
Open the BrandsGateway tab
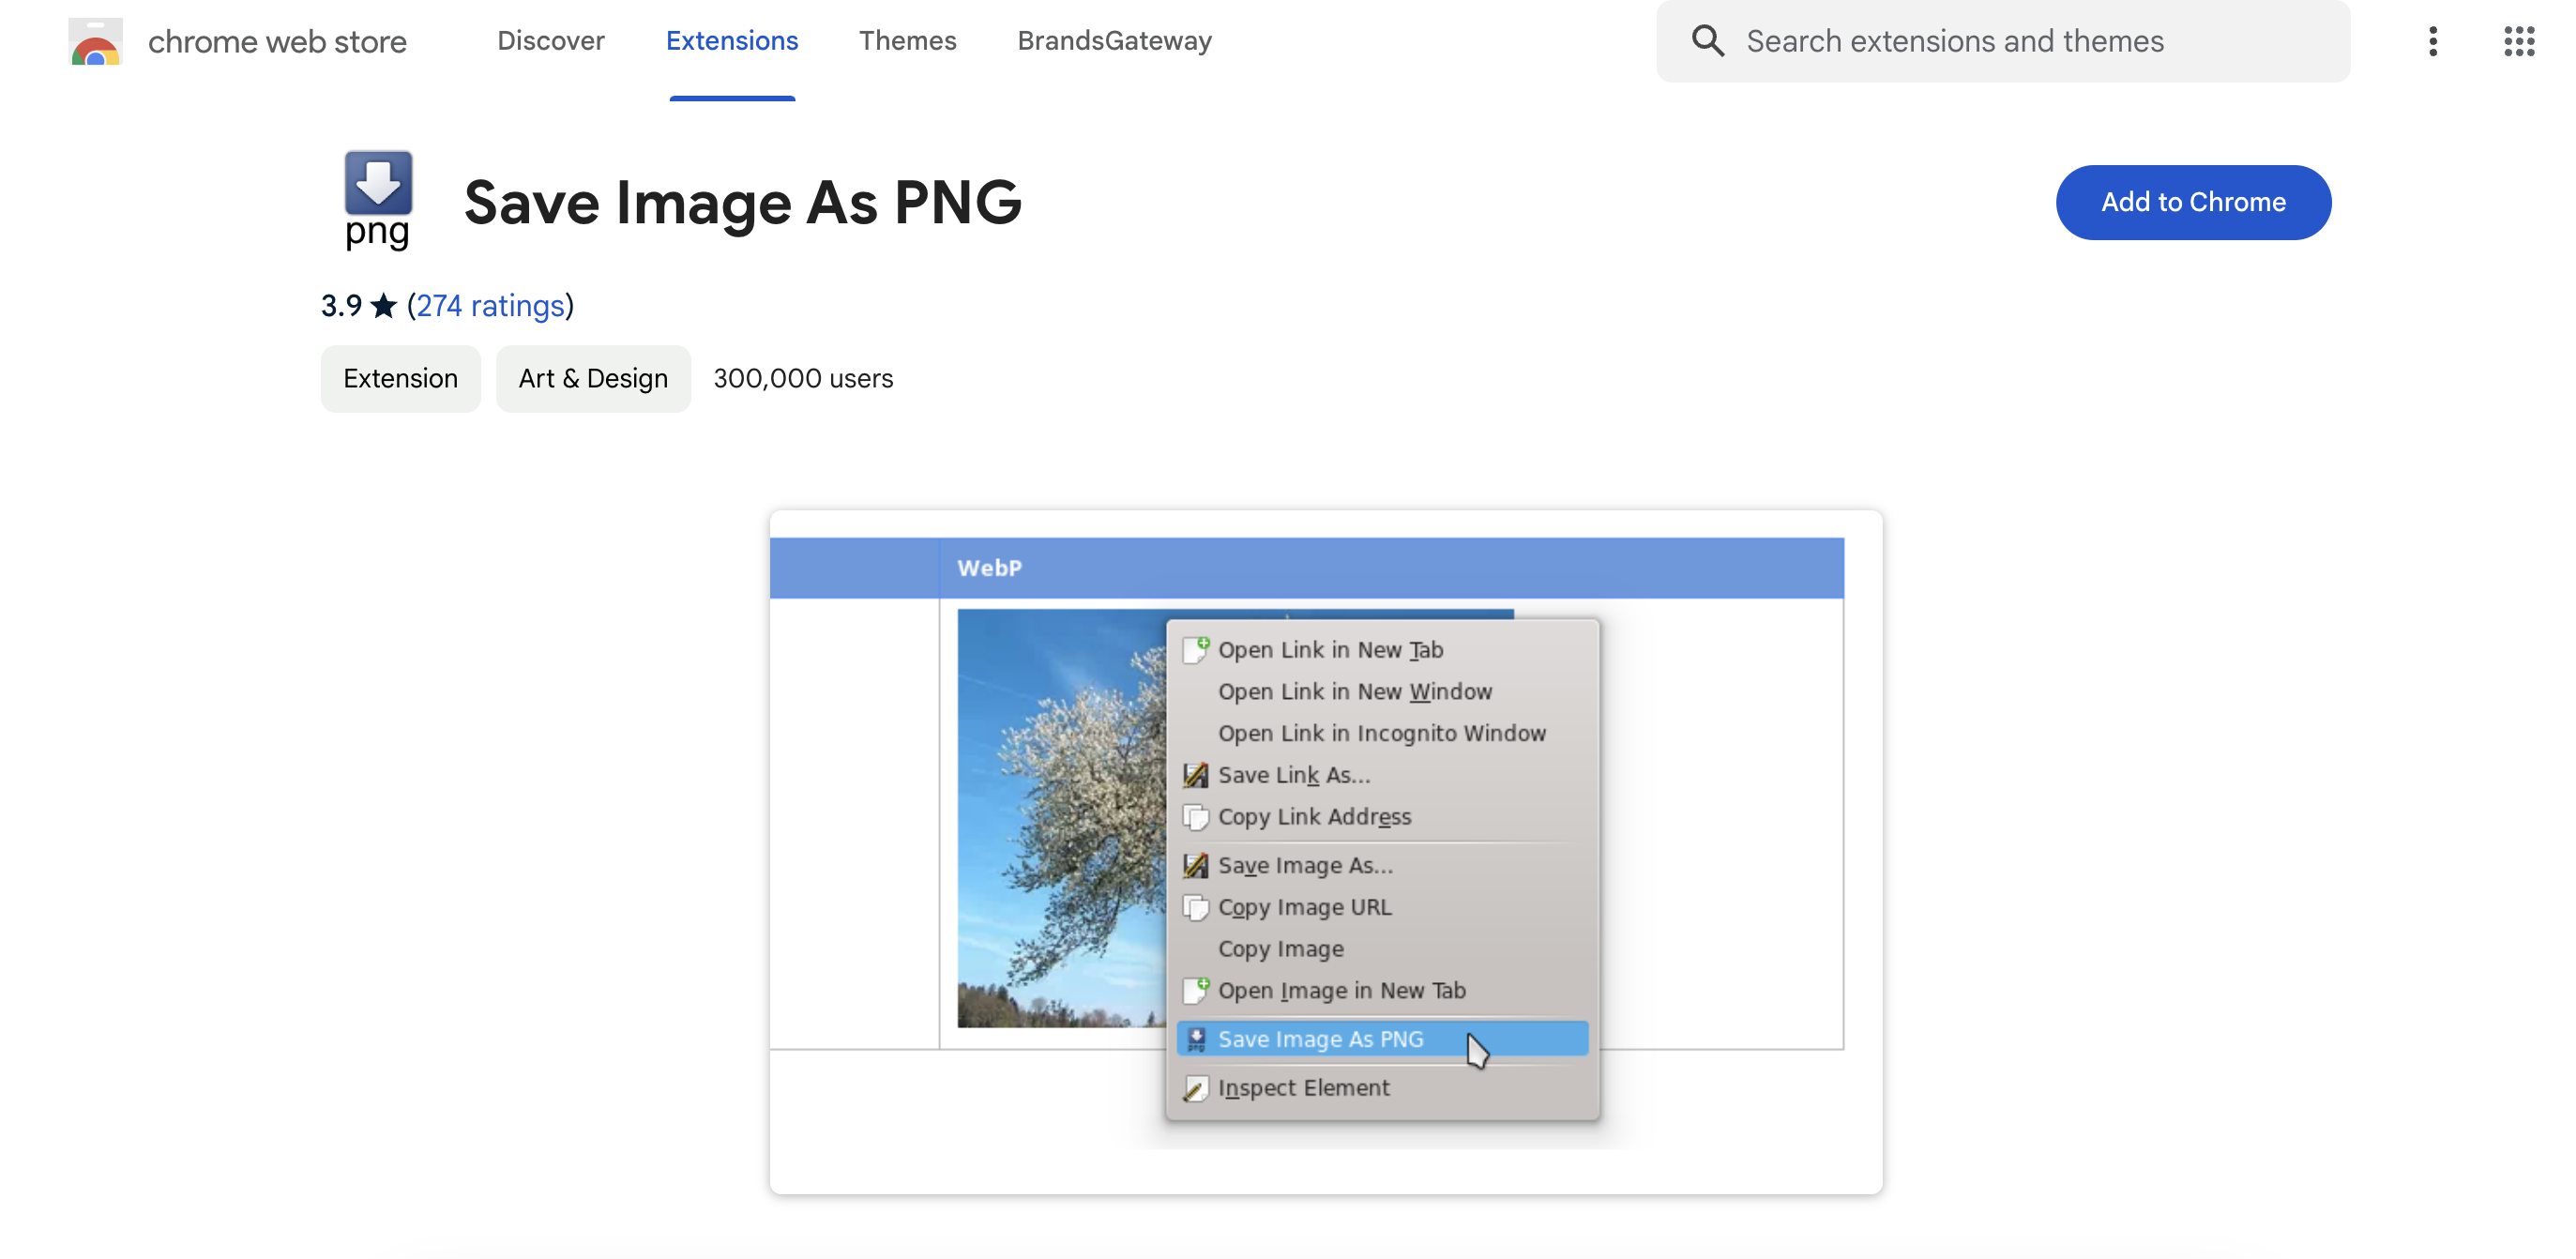1114,41
